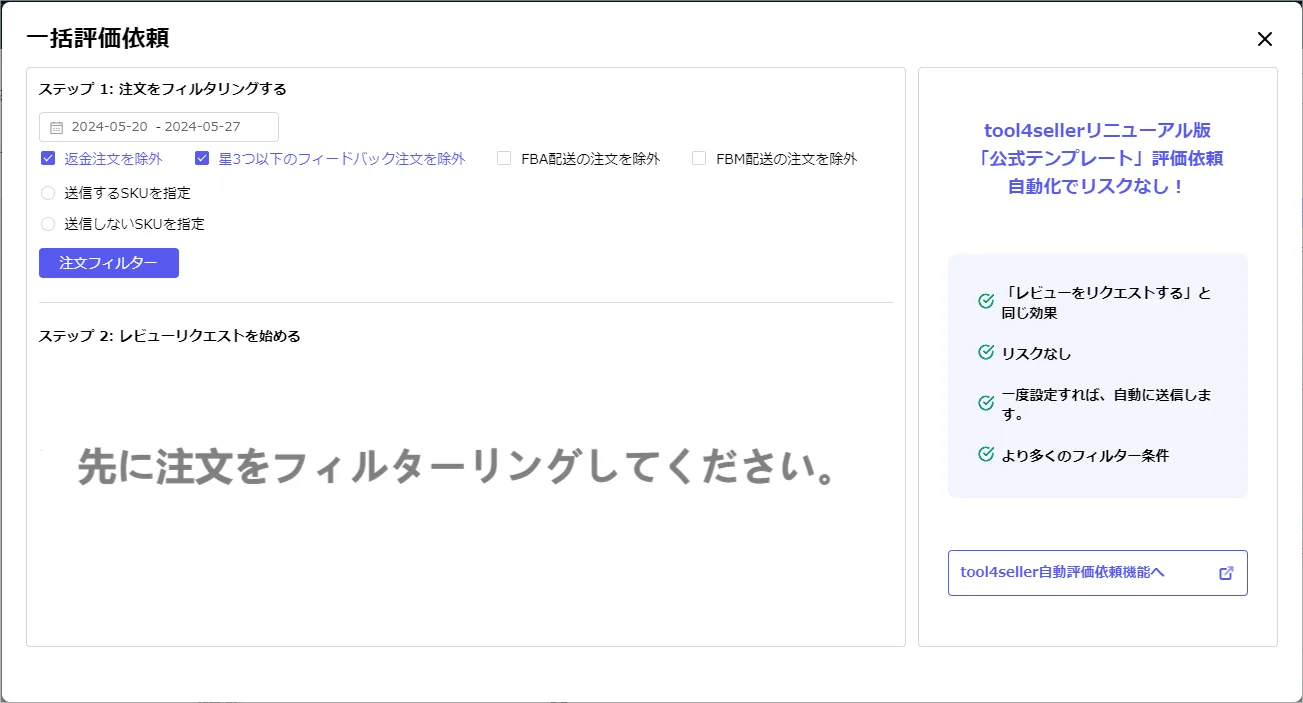Click the 注文フィルター button
1303x703 pixels.
click(109, 263)
